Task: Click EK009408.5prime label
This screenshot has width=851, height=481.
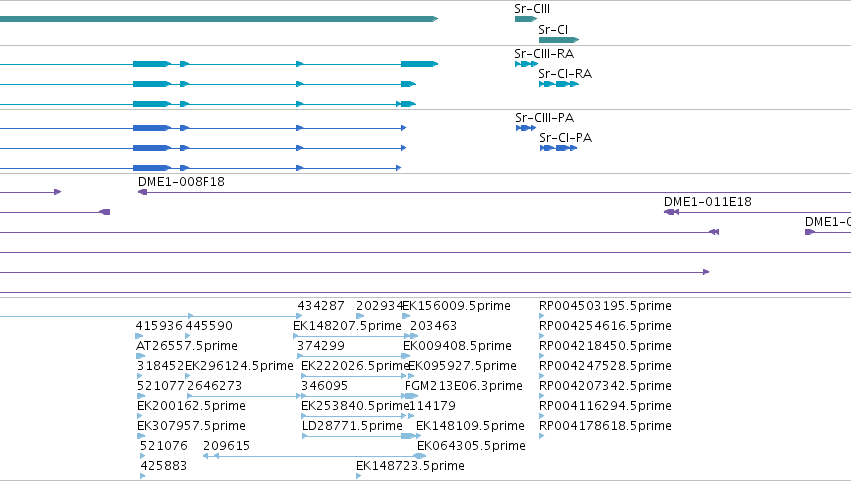Action: [x=458, y=346]
